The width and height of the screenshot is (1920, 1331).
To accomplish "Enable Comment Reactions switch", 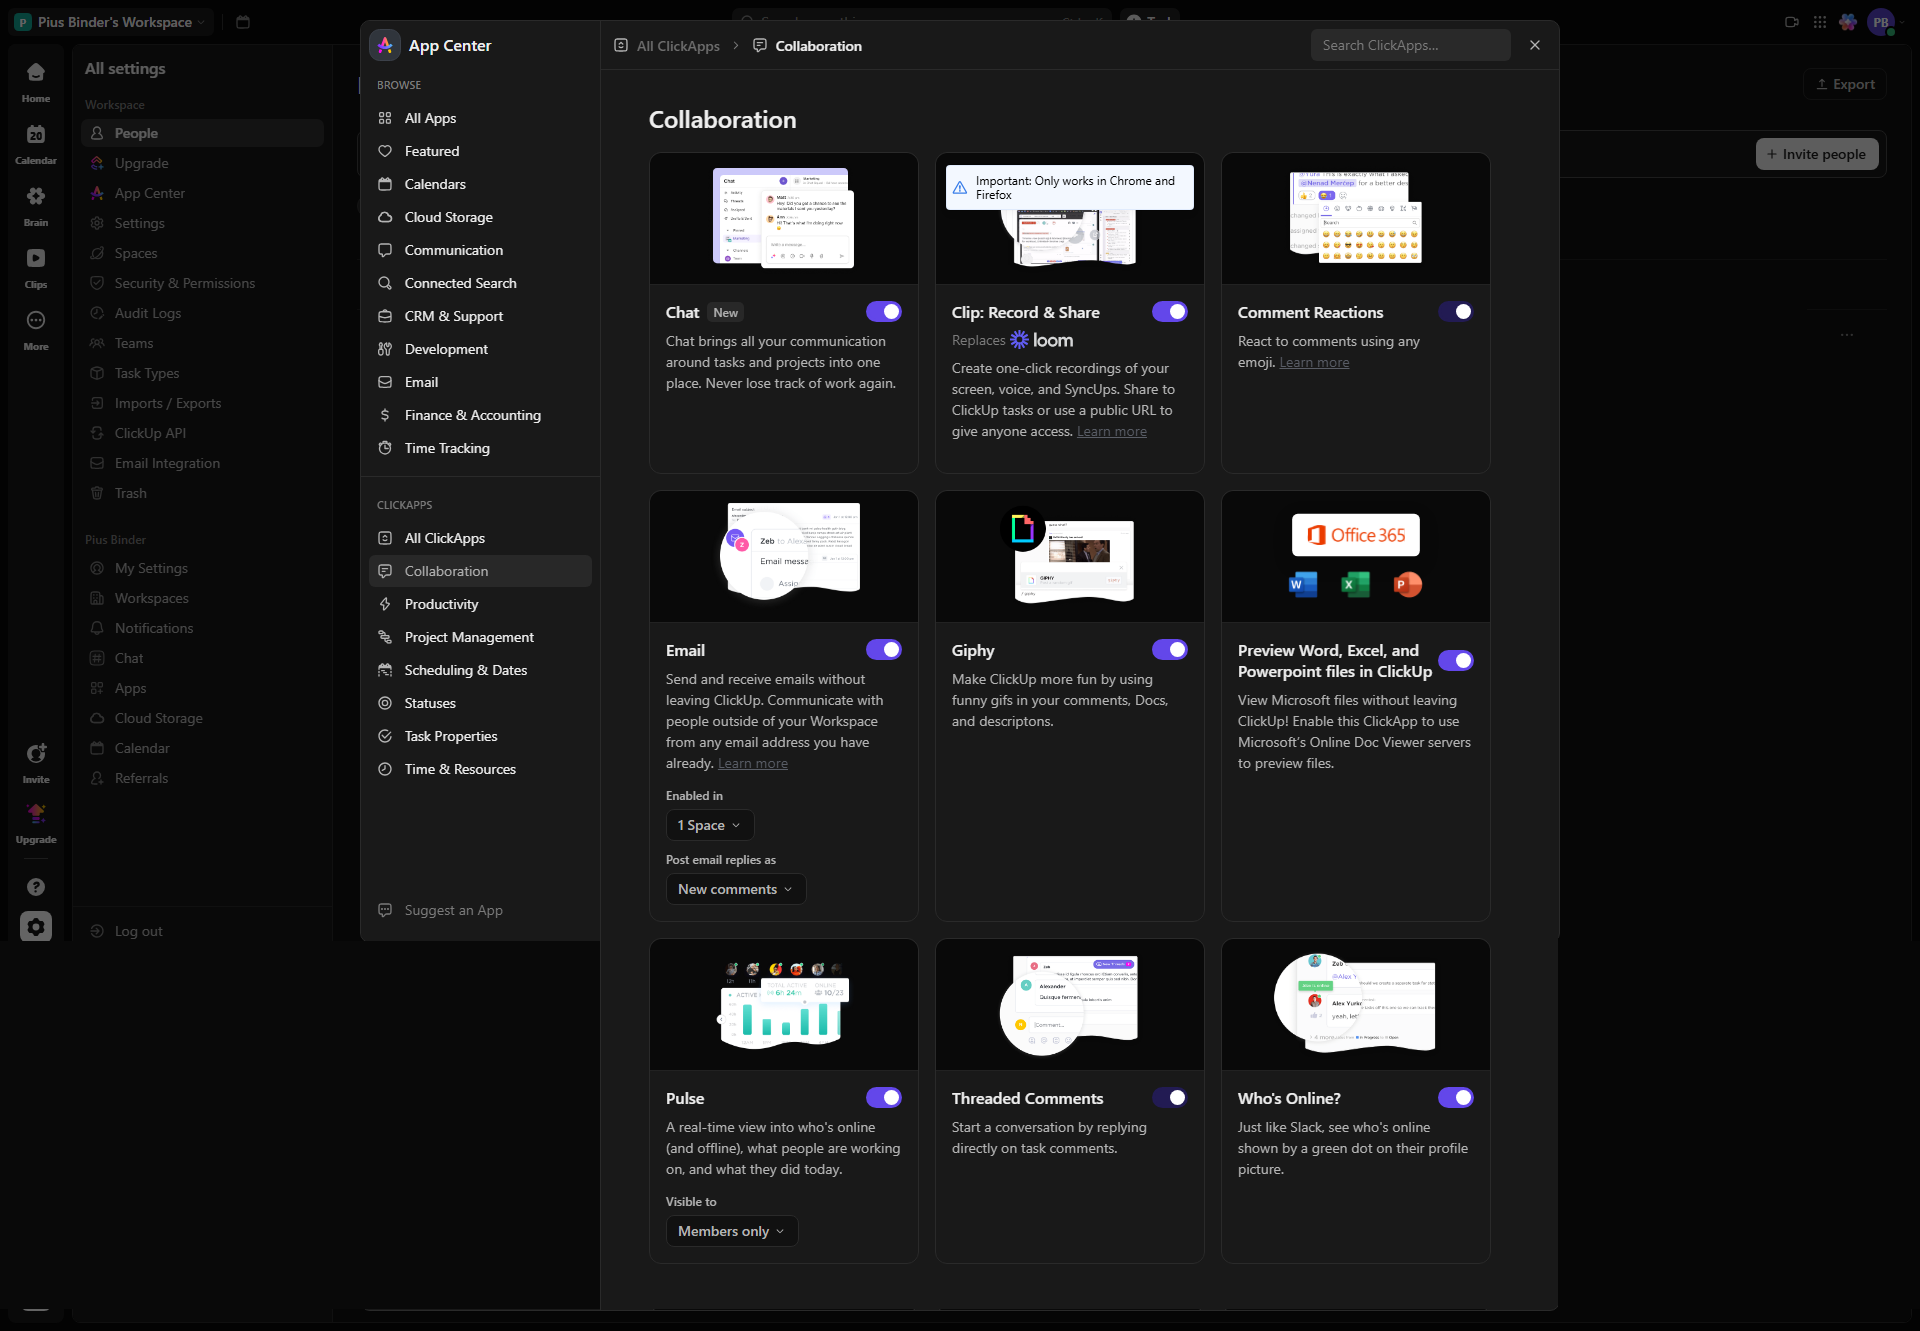I will 1456,312.
